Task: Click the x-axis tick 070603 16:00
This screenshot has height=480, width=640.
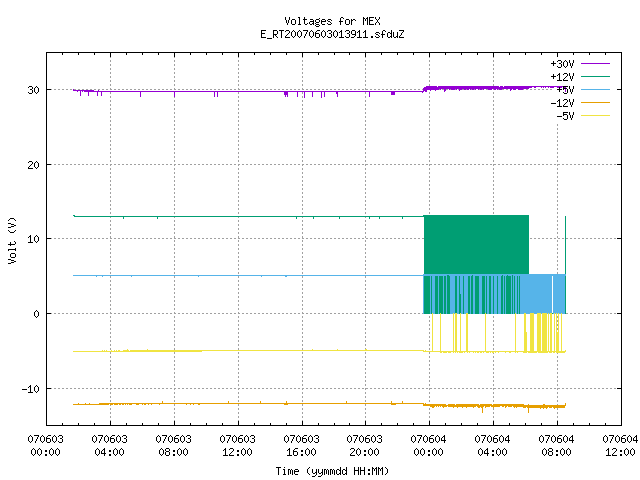Action: [x=301, y=446]
